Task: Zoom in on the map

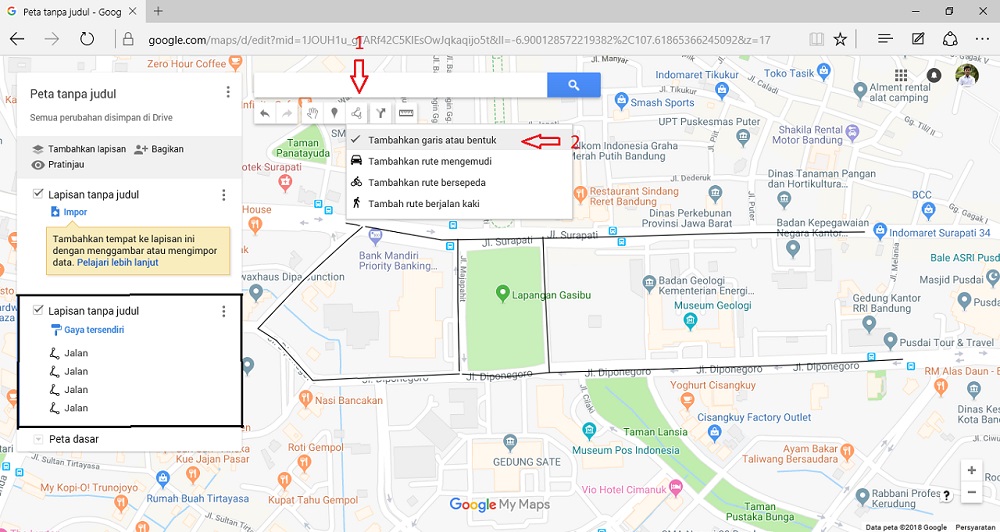Action: [971, 470]
